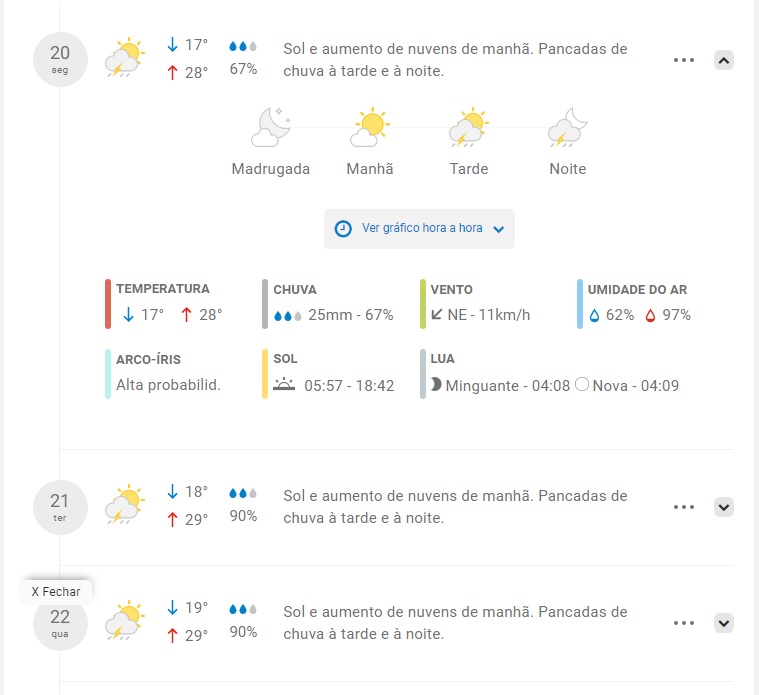Select the day 20 seg date circle

[60, 60]
